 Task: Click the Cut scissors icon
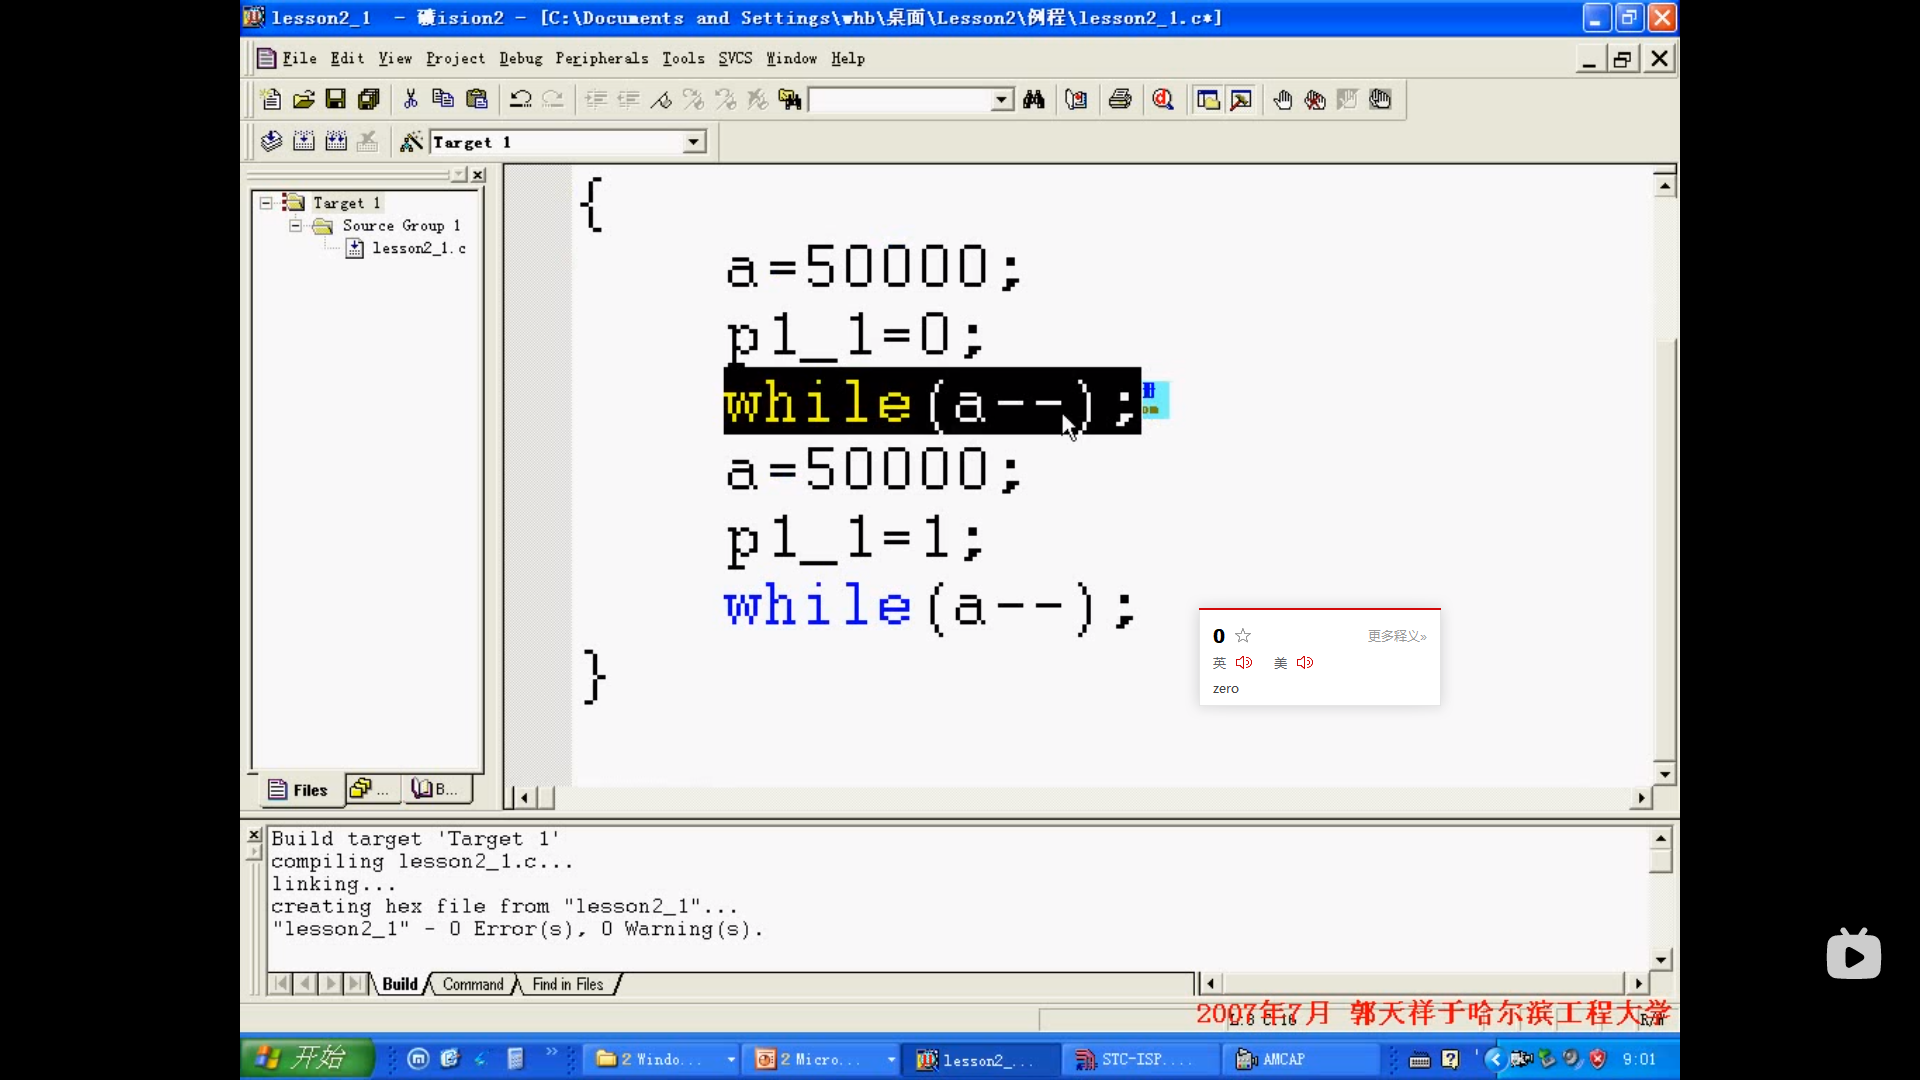pyautogui.click(x=410, y=99)
